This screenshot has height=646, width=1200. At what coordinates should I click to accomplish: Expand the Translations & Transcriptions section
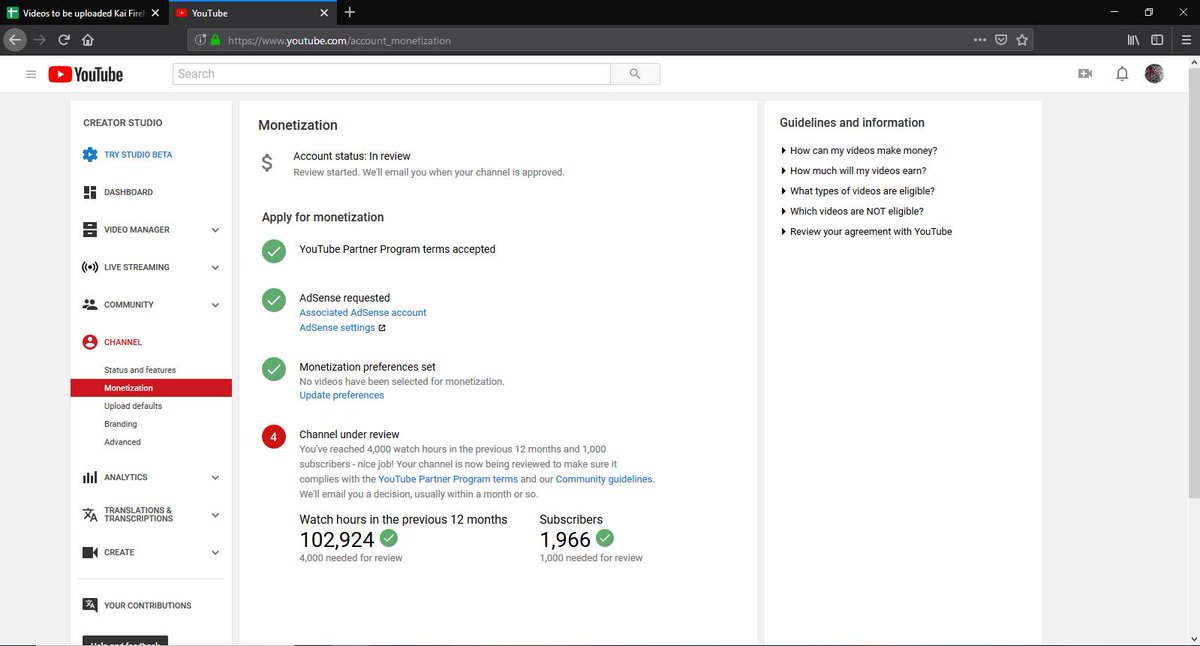(x=215, y=515)
